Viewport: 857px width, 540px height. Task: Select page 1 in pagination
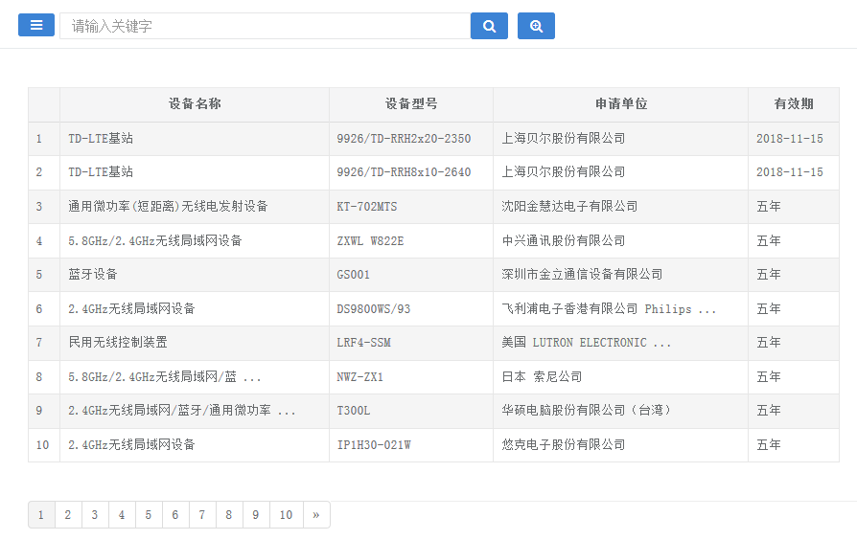point(41,515)
